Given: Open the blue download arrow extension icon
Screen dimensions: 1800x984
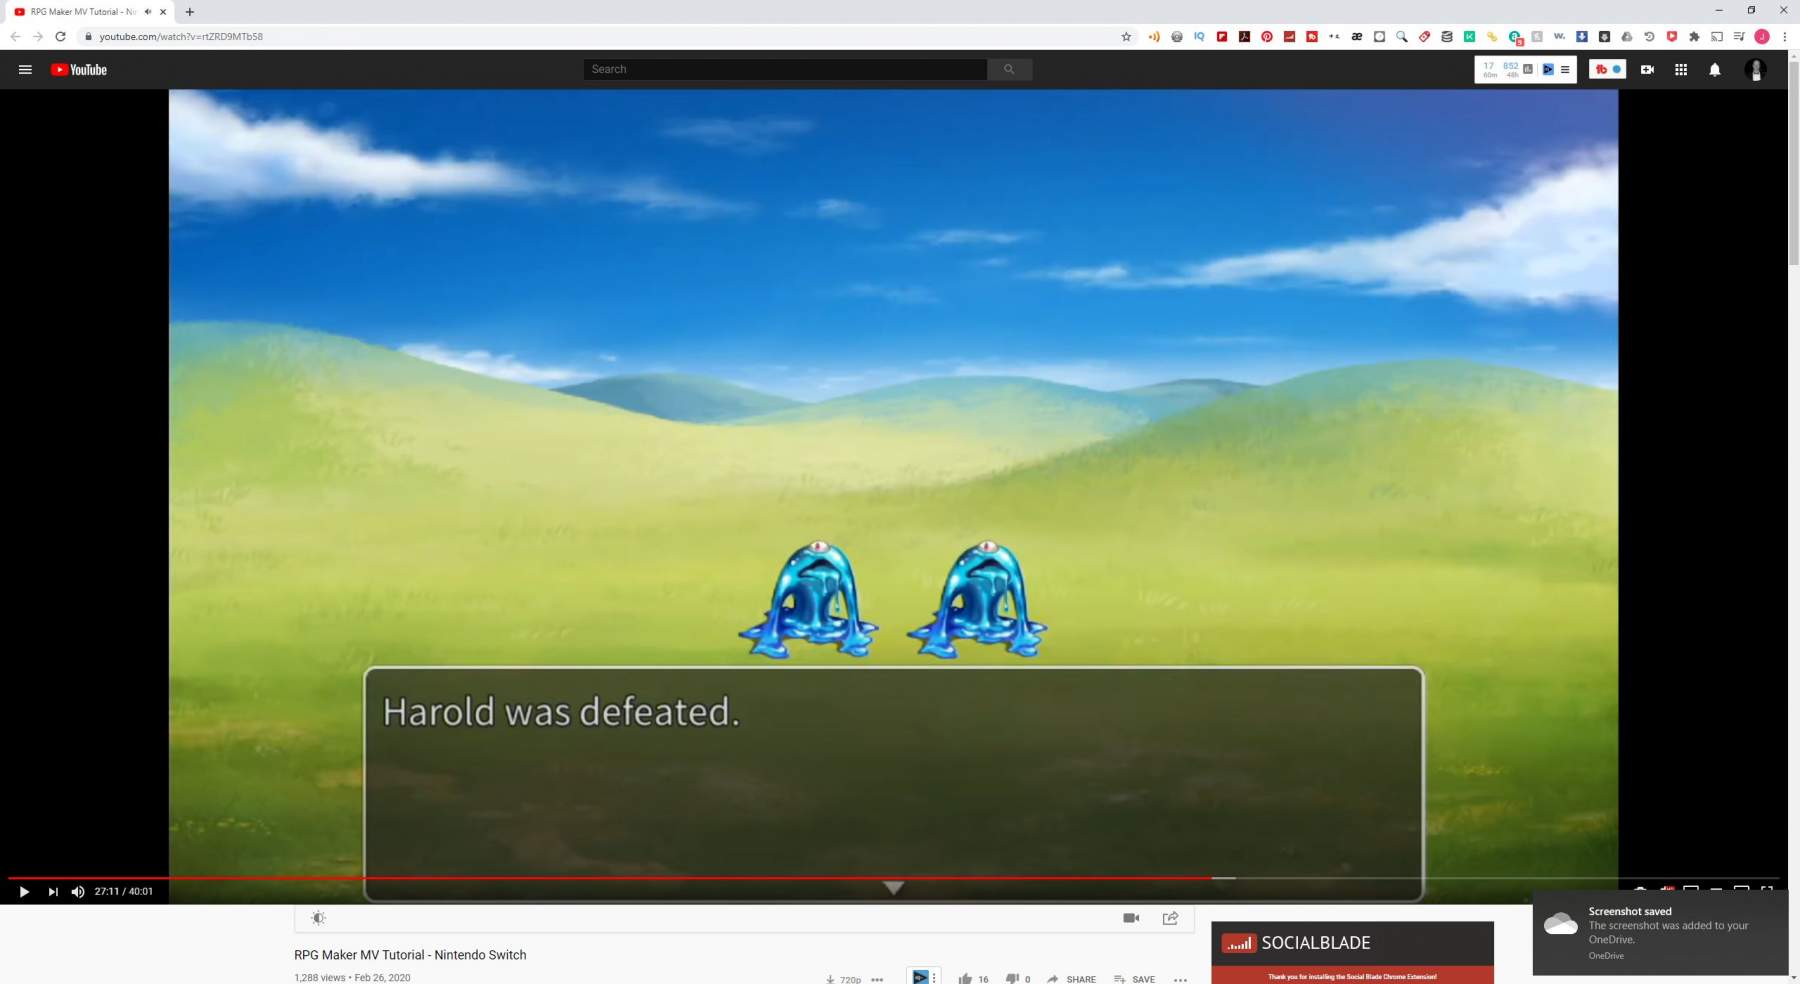Looking at the screenshot, I should 1582,36.
